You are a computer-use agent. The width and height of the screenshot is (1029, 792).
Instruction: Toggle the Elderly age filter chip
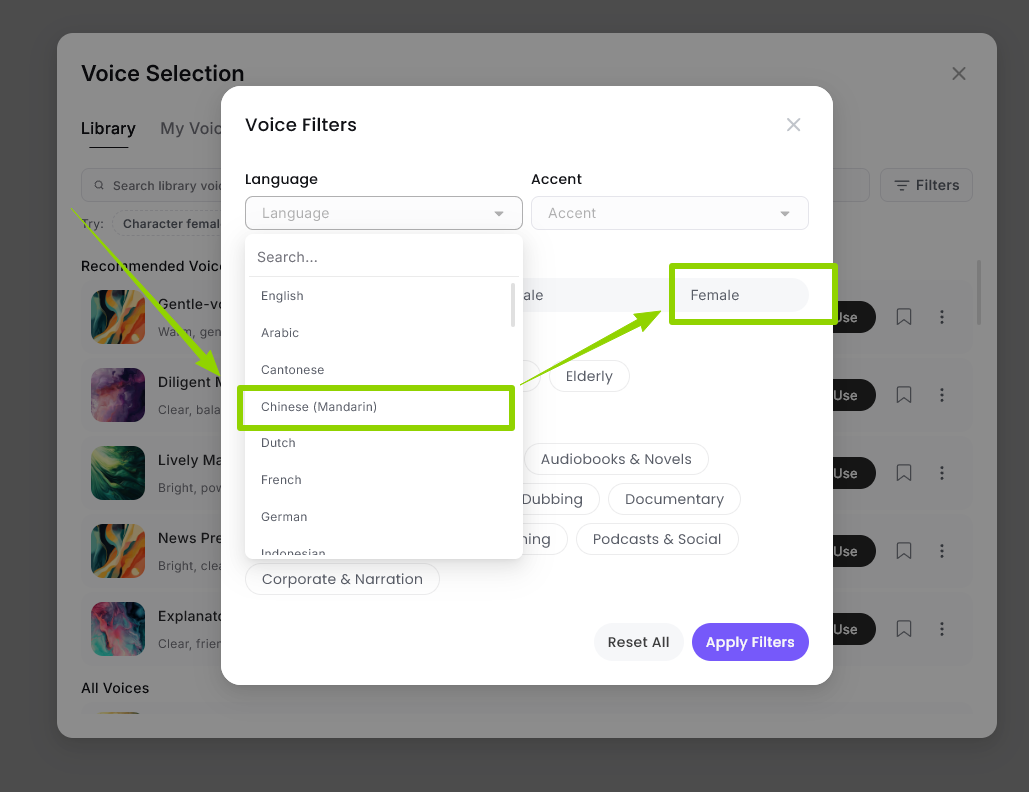click(x=589, y=376)
